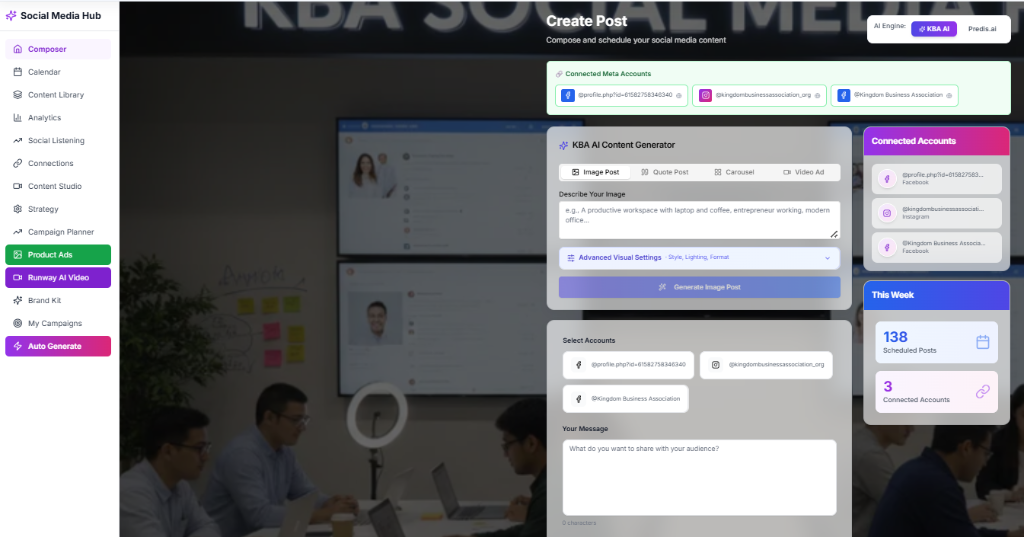1024x537 pixels.
Task: Click the calendar icon on Scheduled Posts card
Action: click(x=983, y=342)
